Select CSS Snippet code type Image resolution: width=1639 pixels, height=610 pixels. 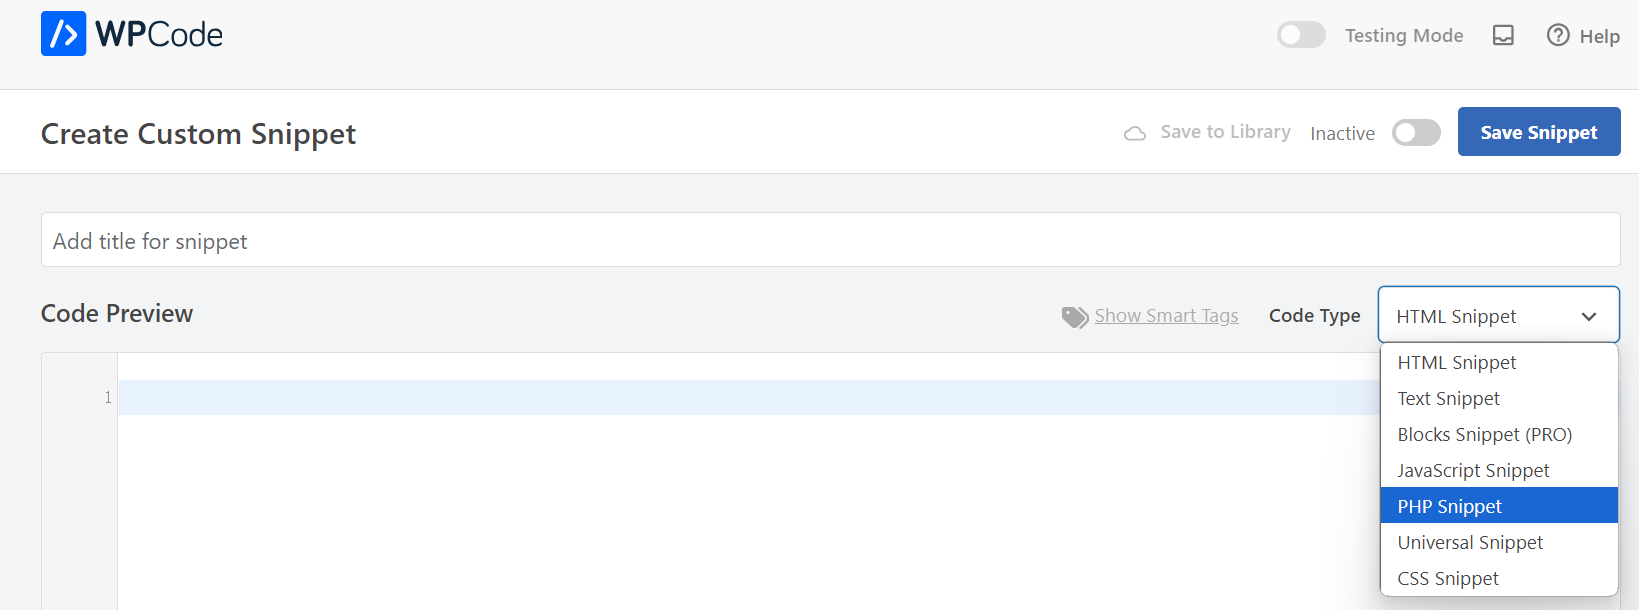point(1448,579)
